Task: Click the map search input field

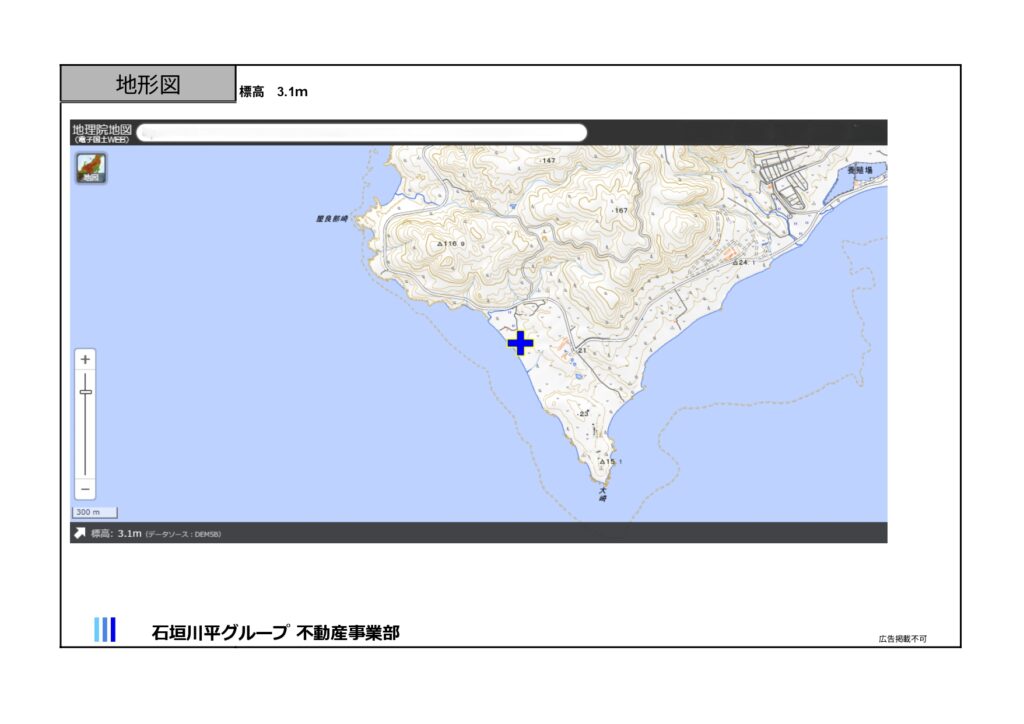Action: (362, 133)
